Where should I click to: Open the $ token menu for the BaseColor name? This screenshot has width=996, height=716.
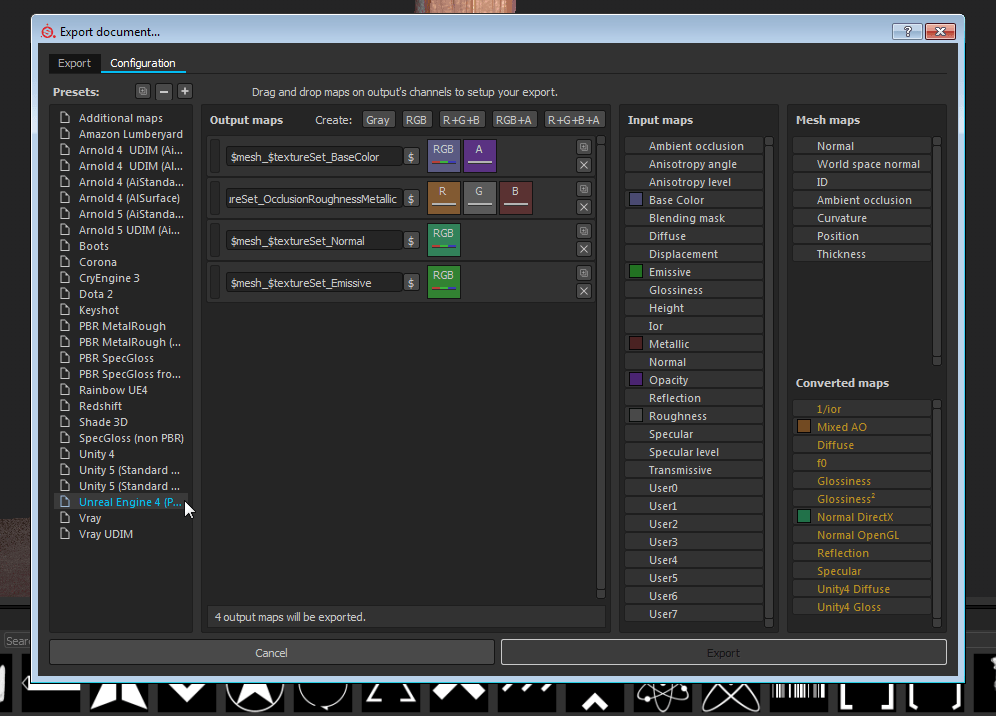tap(411, 157)
